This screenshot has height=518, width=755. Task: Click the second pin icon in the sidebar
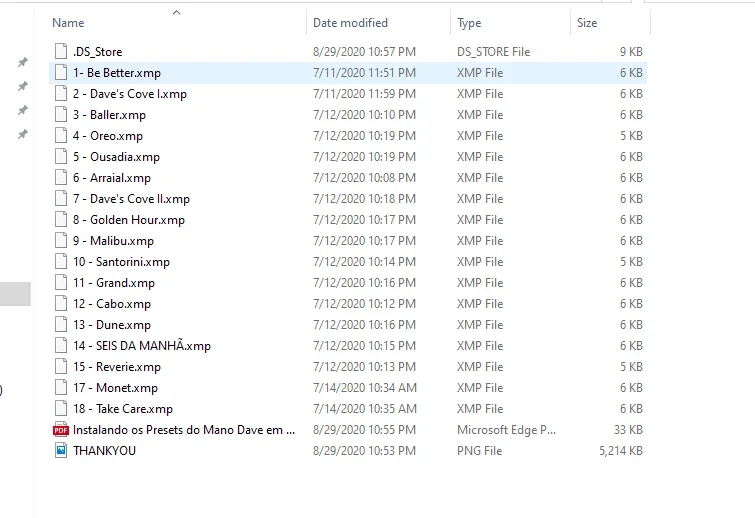tap(23, 86)
